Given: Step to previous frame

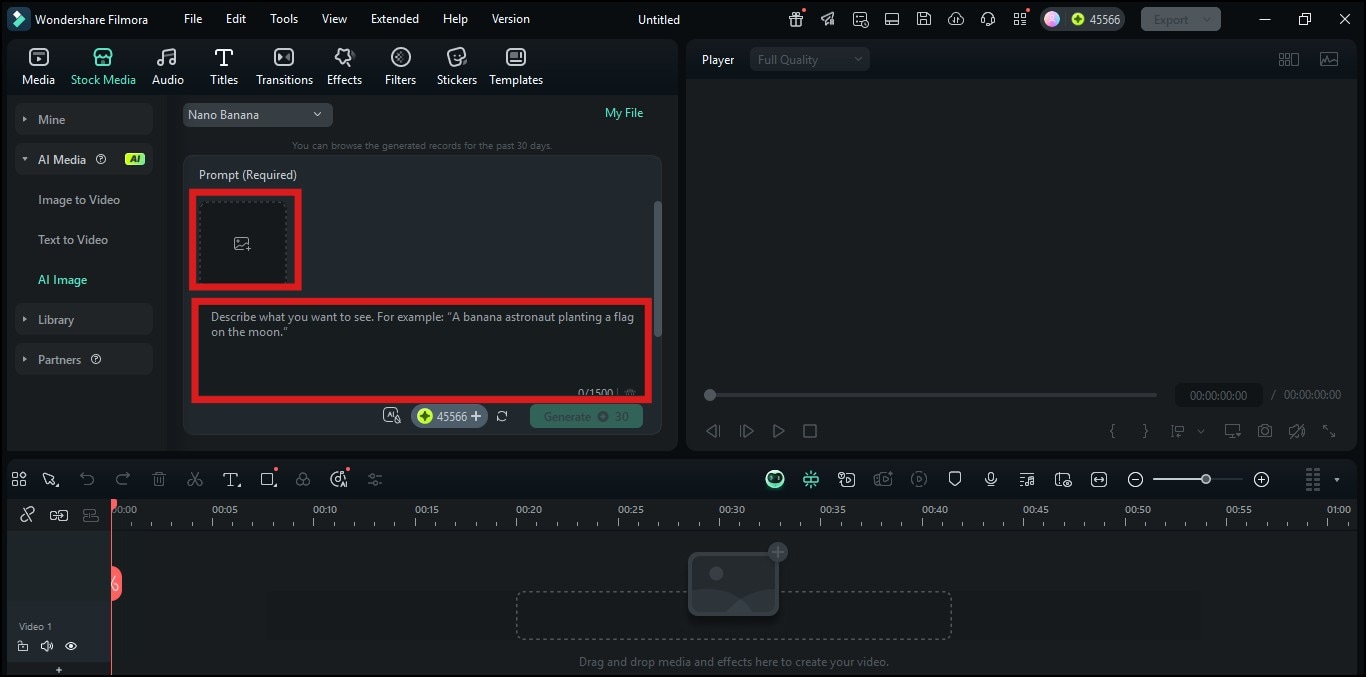Looking at the screenshot, I should pos(713,431).
